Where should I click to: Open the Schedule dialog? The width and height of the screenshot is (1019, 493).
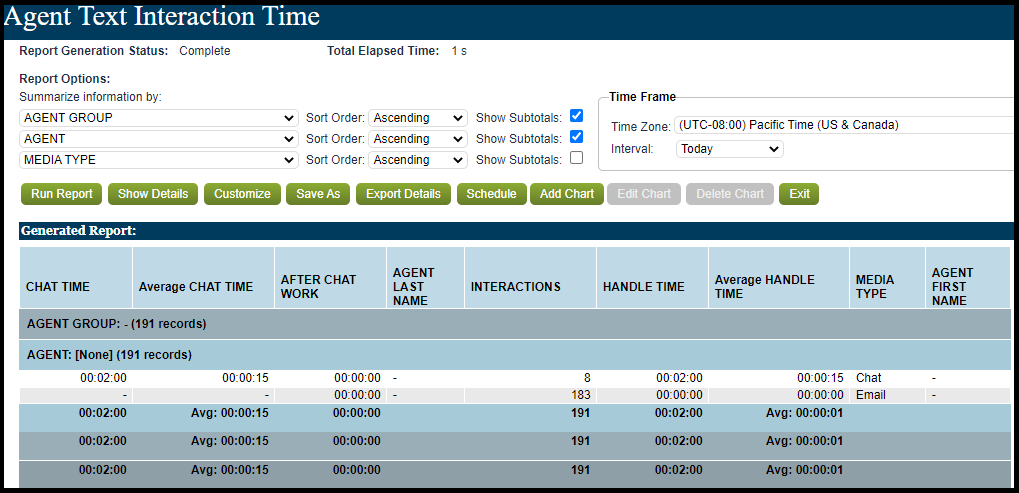pyautogui.click(x=491, y=194)
